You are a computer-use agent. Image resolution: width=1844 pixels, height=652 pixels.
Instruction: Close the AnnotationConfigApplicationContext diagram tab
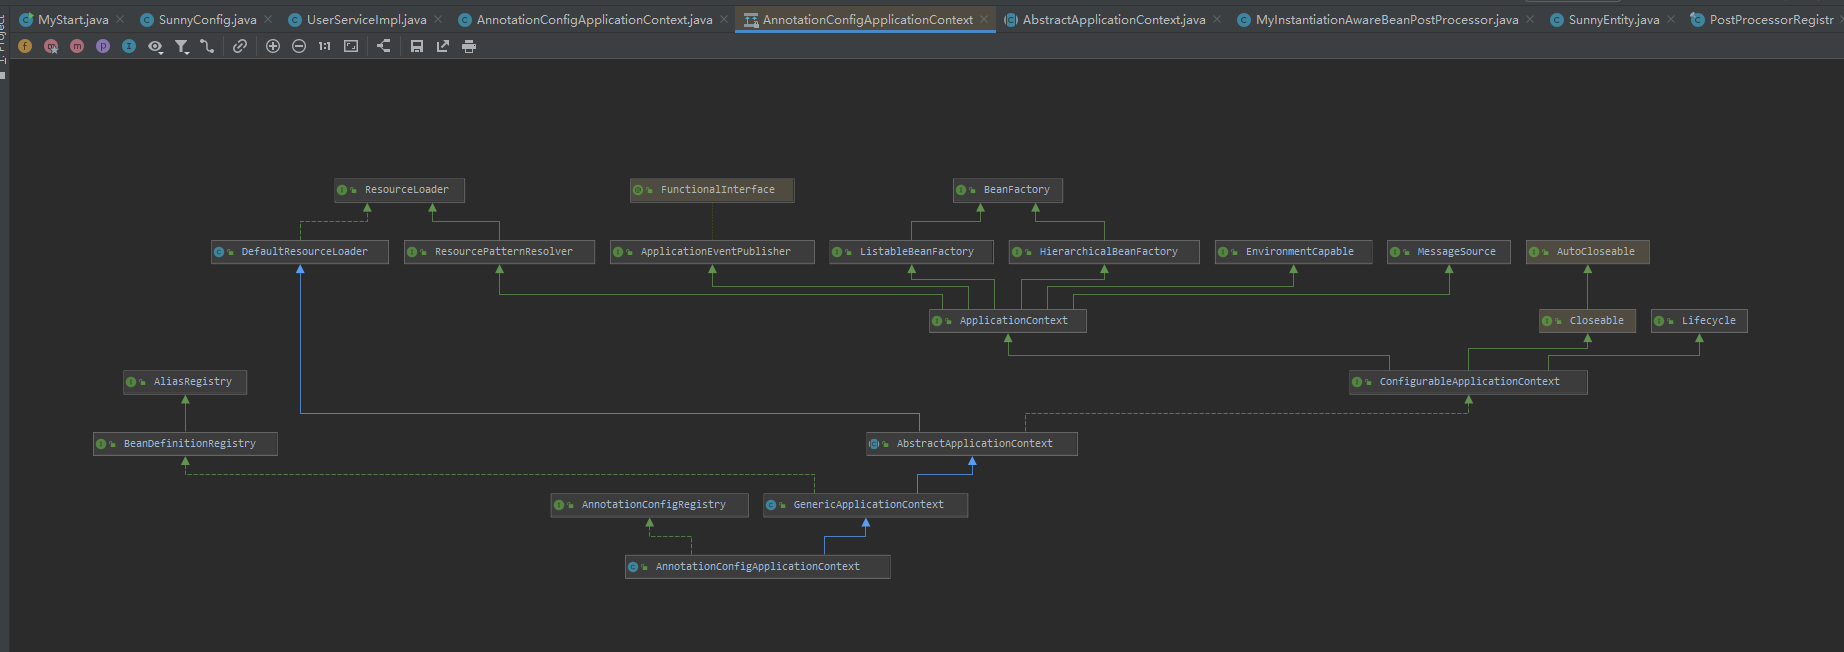click(x=984, y=19)
